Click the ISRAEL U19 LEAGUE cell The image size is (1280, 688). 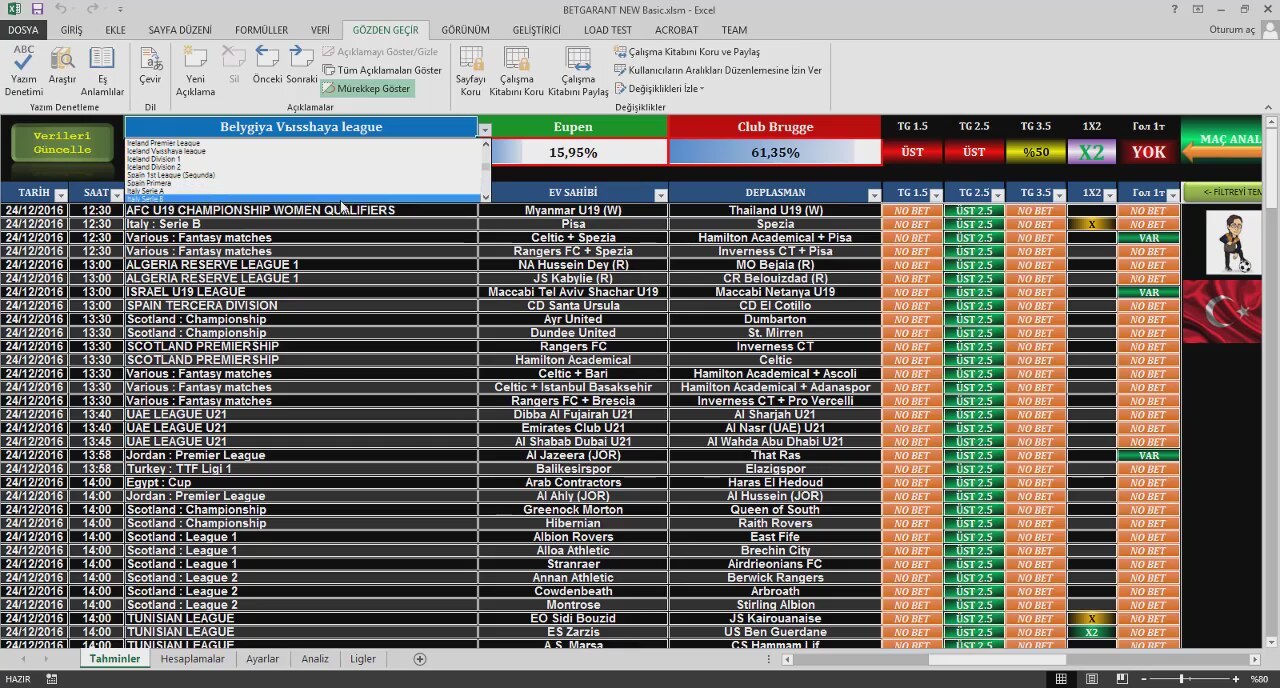tap(301, 292)
